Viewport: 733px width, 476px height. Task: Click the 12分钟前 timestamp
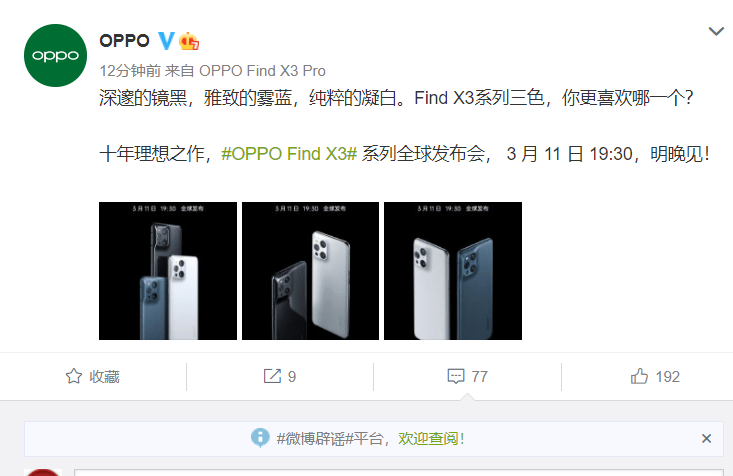coord(130,71)
